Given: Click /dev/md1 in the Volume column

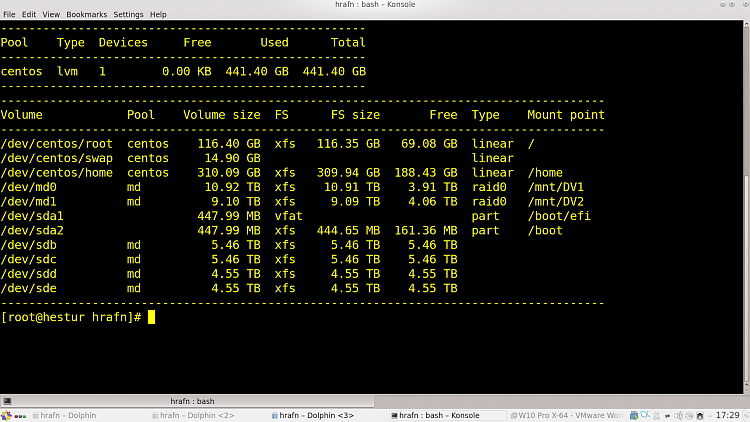Looking at the screenshot, I should (29, 202).
